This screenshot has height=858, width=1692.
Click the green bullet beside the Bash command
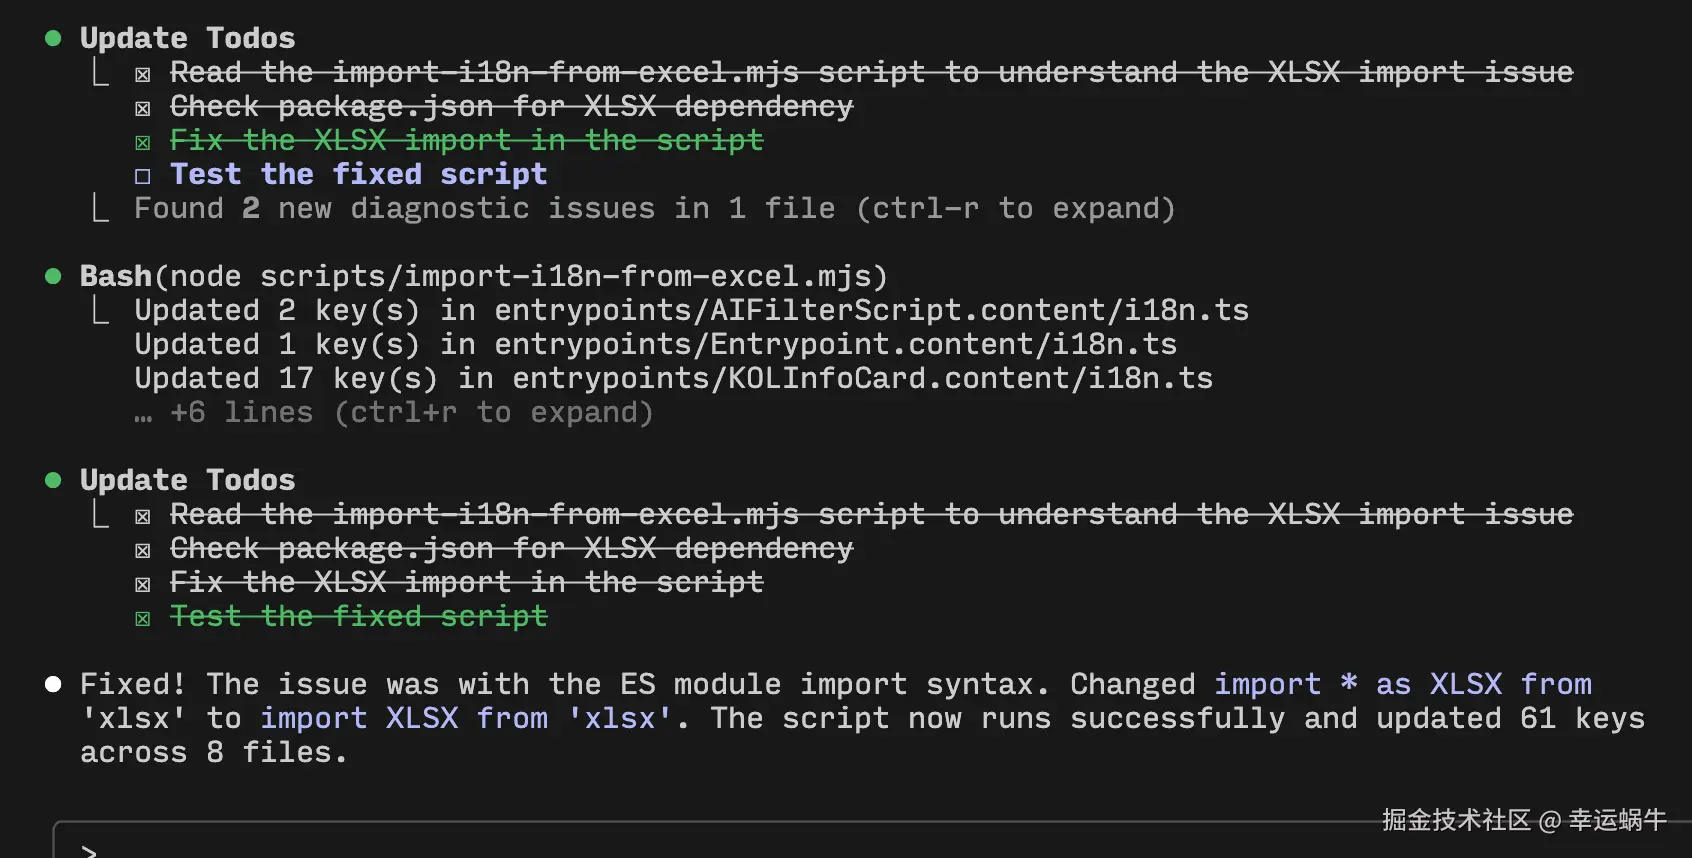pyautogui.click(x=53, y=276)
